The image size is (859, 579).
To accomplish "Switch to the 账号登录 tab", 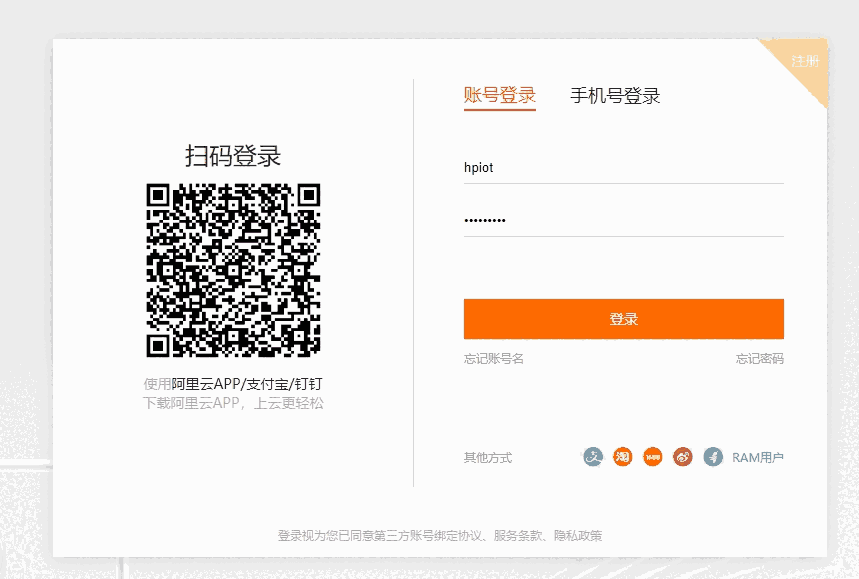I will (499, 96).
